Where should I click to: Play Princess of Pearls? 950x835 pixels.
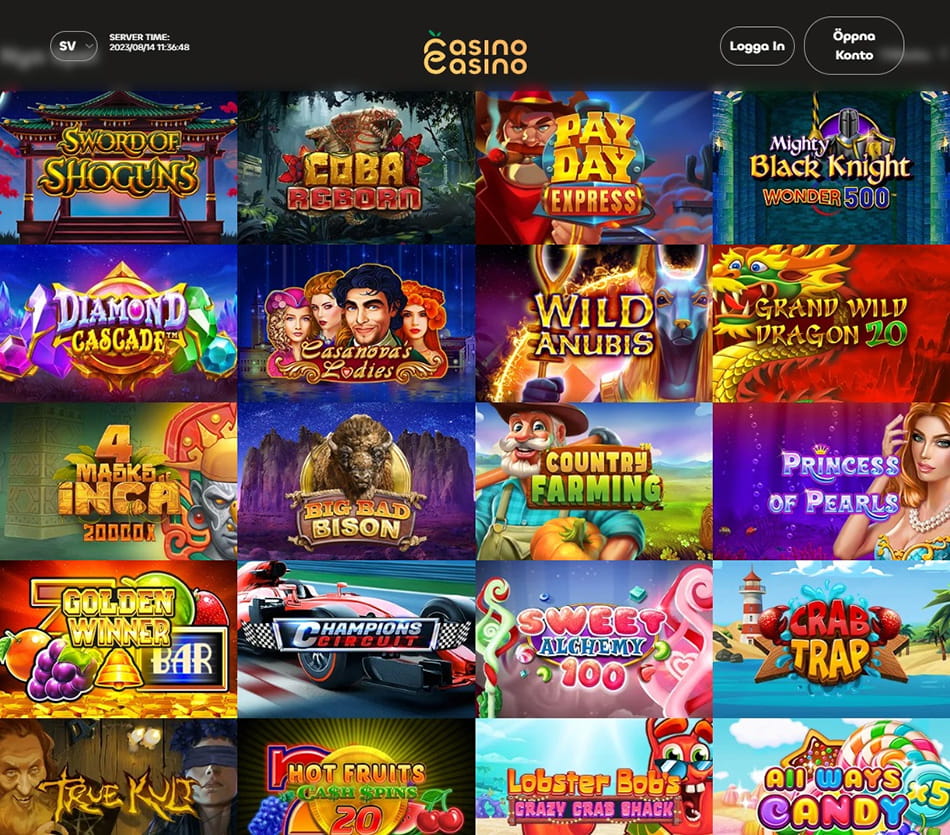pos(831,481)
